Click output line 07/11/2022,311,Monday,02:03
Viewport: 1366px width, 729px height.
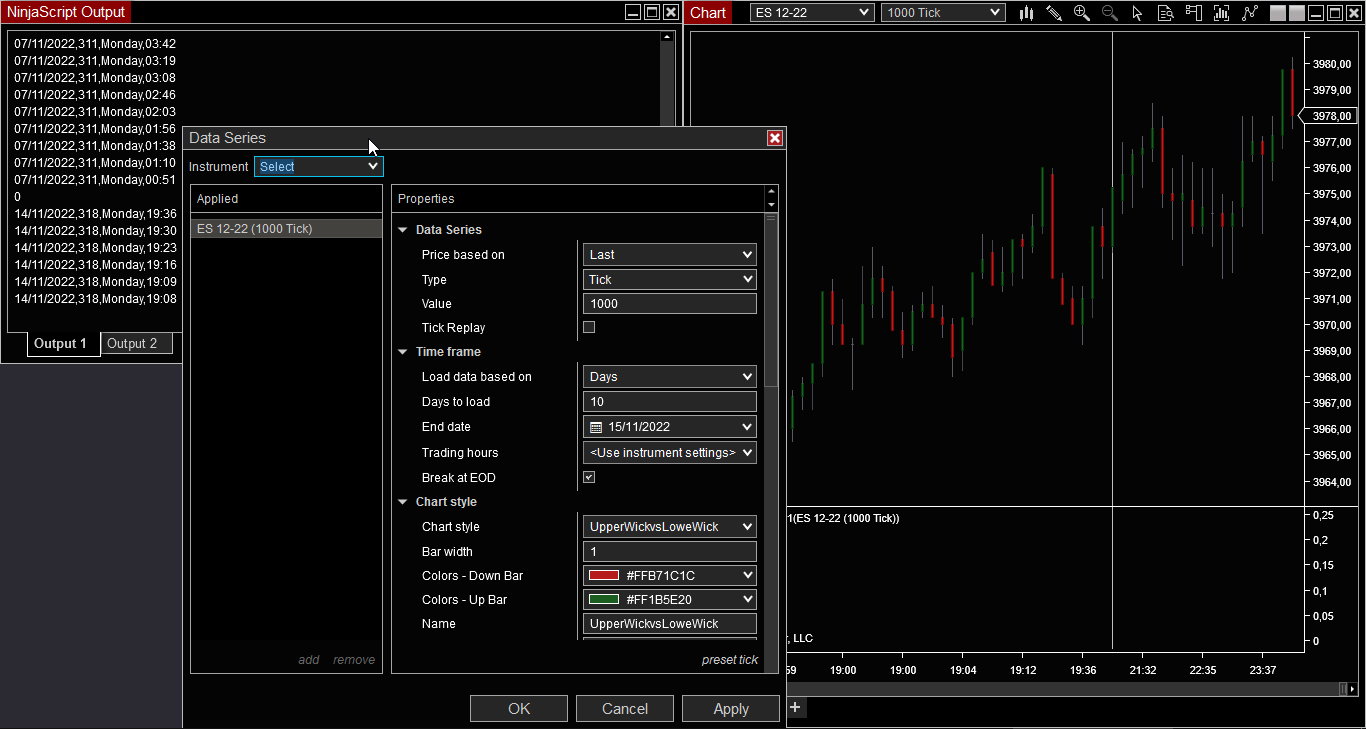(95, 112)
